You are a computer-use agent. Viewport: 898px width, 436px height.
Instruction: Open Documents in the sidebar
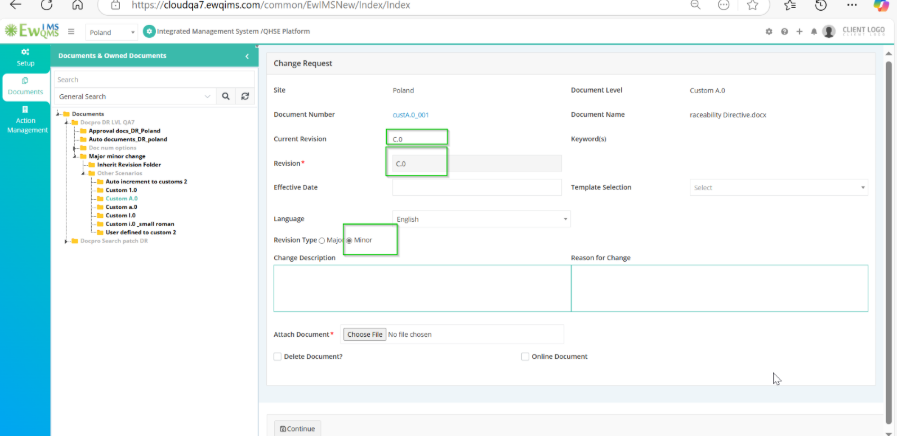coord(25,86)
